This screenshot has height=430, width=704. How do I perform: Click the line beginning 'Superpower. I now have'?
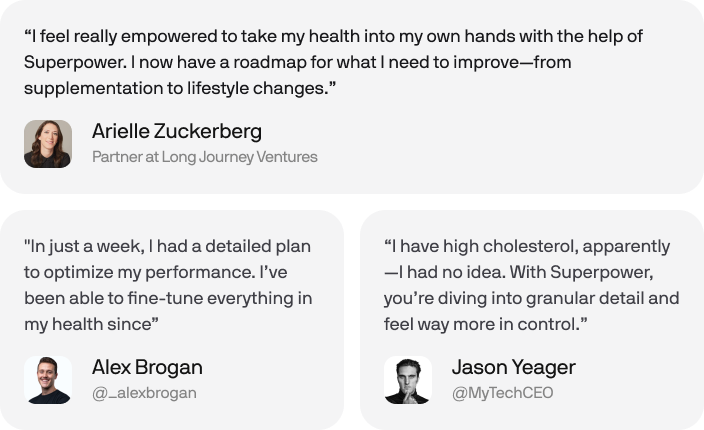click(298, 62)
